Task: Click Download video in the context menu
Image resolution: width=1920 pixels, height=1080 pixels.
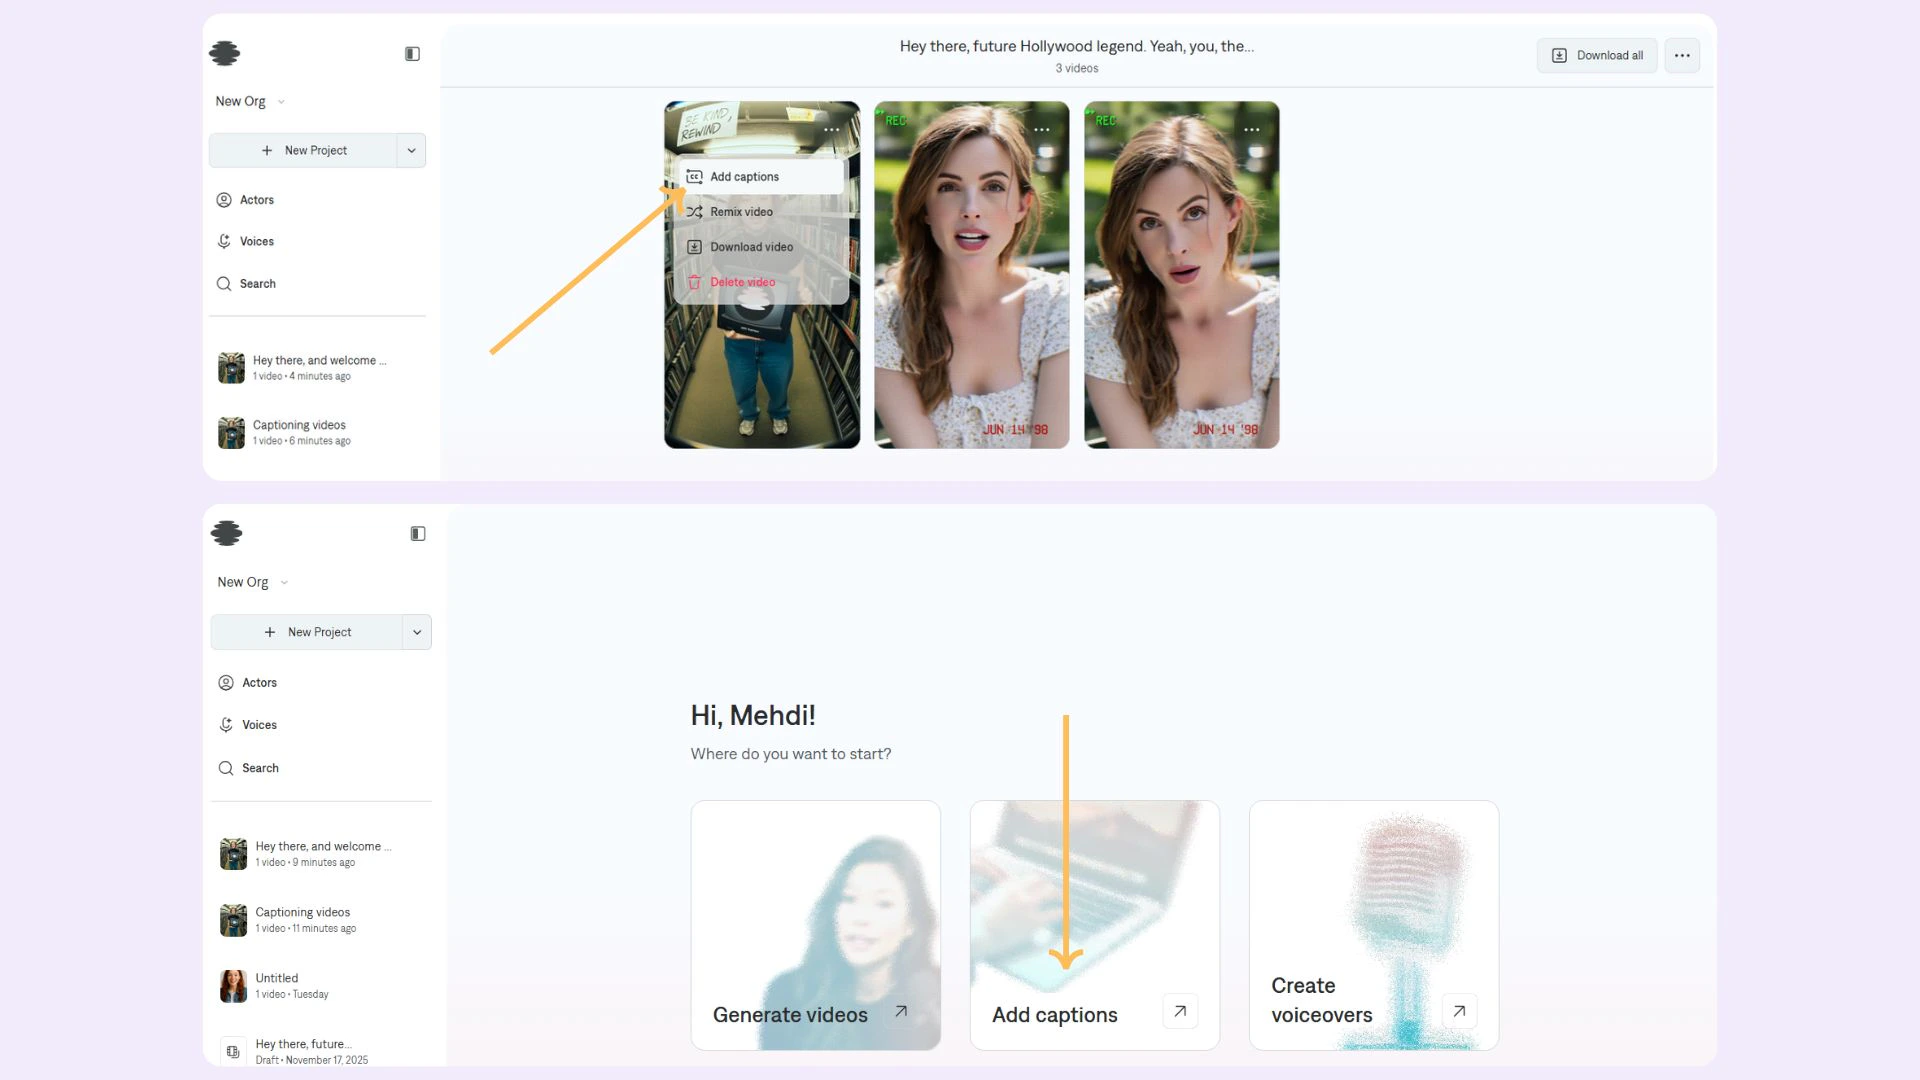Action: 751,247
